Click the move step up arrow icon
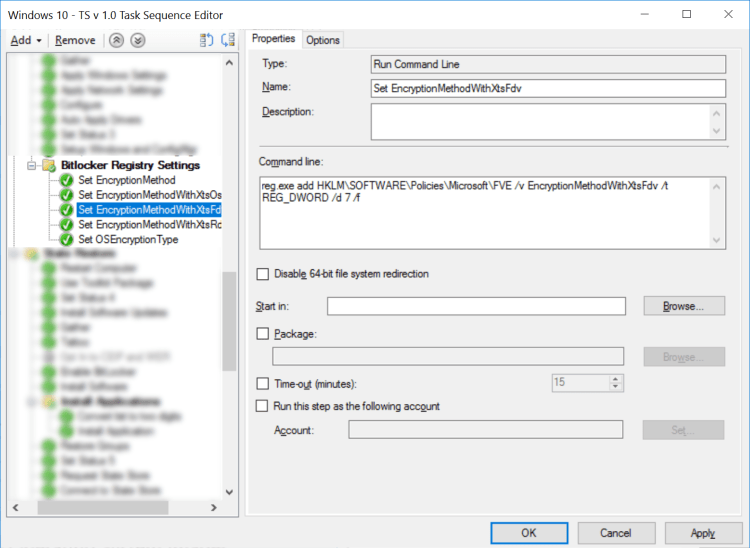The image size is (750, 548). (117, 40)
